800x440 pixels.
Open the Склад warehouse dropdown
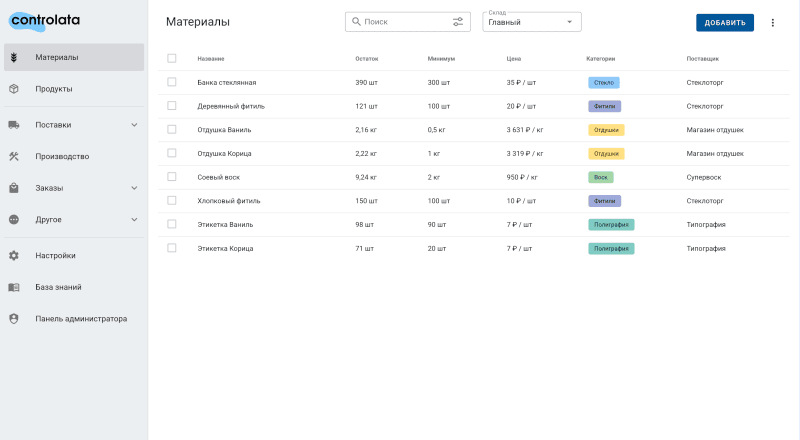pyautogui.click(x=531, y=22)
